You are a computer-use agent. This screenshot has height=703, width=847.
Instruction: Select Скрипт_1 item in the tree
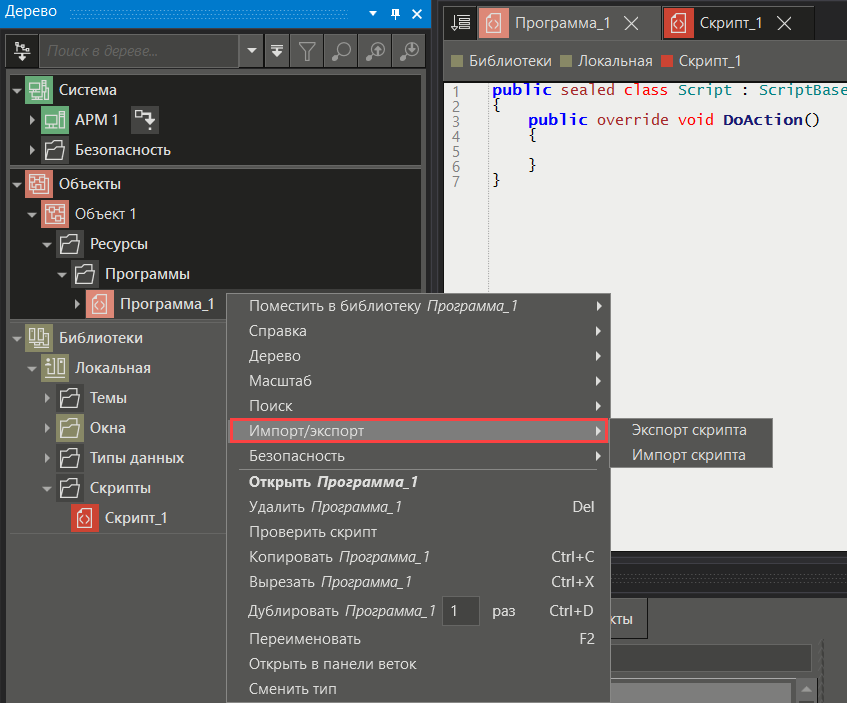[x=136, y=518]
